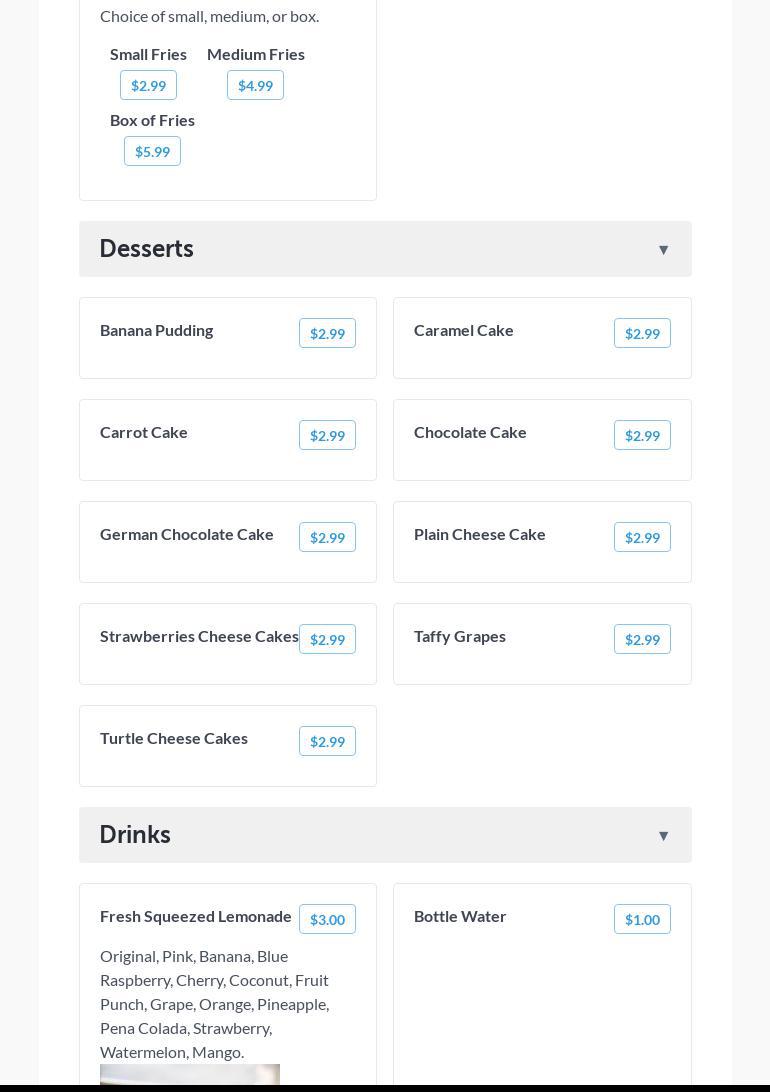
Task: Collapse the Desserts section arrow
Action: [x=663, y=250]
